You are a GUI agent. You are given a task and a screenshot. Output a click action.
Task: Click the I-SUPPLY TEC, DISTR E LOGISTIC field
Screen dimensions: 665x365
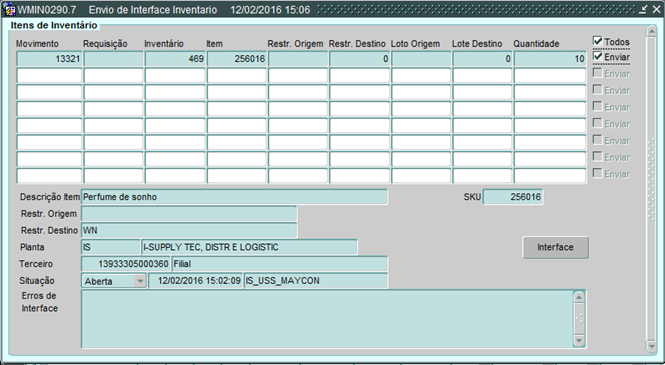(249, 247)
